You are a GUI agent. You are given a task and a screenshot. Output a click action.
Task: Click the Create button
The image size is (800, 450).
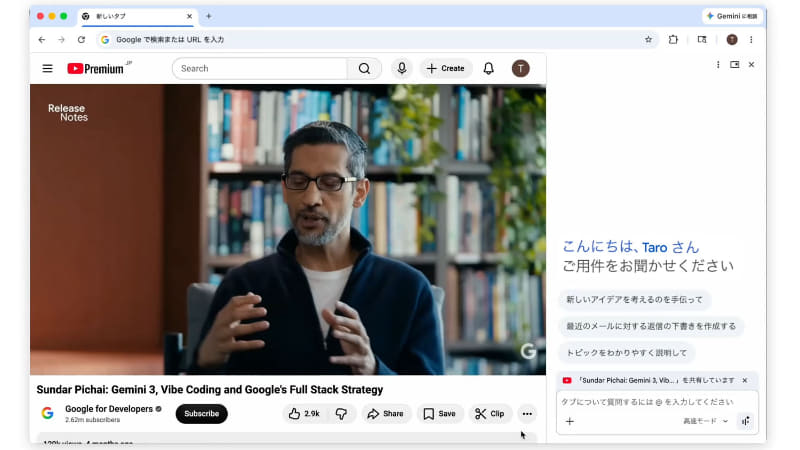[x=446, y=68]
